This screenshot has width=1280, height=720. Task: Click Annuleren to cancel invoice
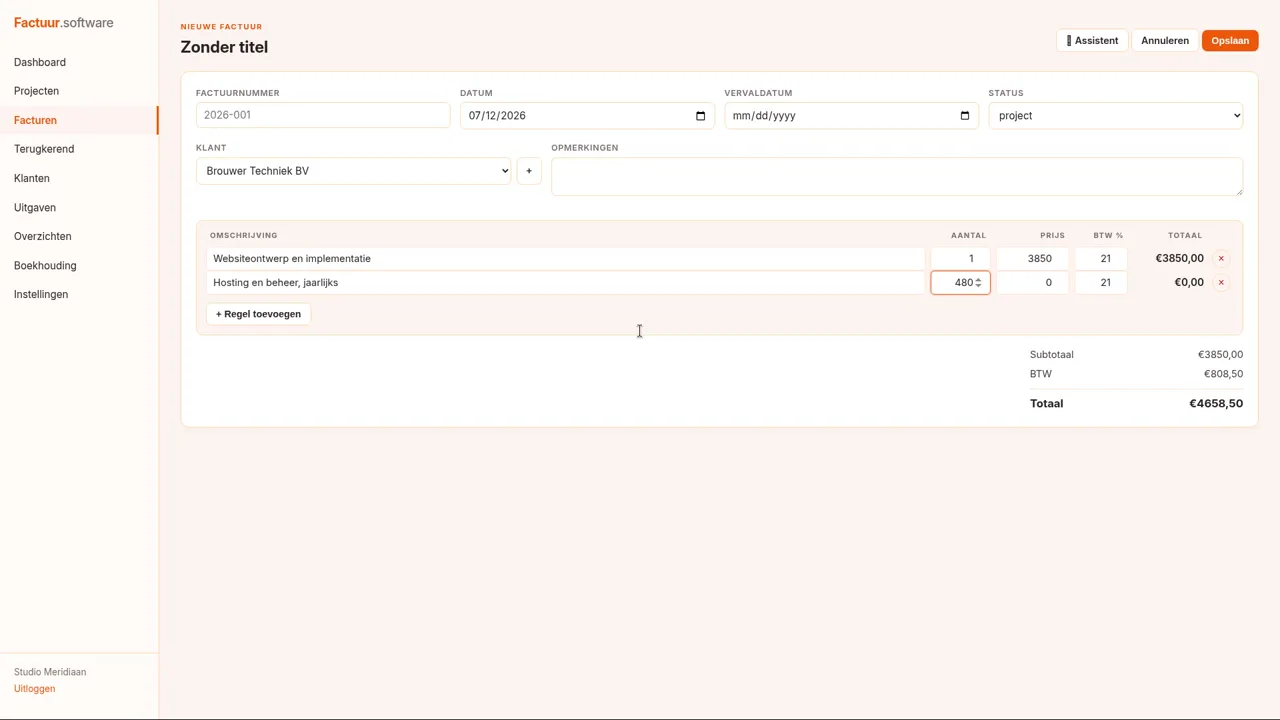click(1165, 40)
